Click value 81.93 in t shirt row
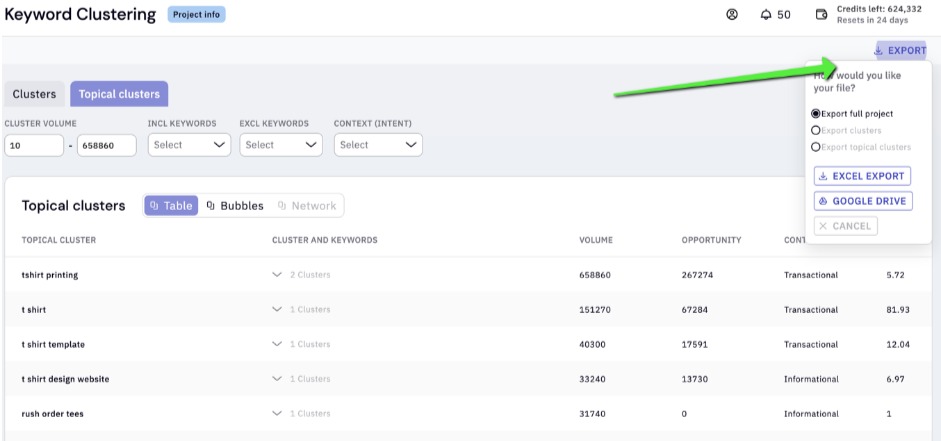The image size is (941, 441). [x=898, y=310]
